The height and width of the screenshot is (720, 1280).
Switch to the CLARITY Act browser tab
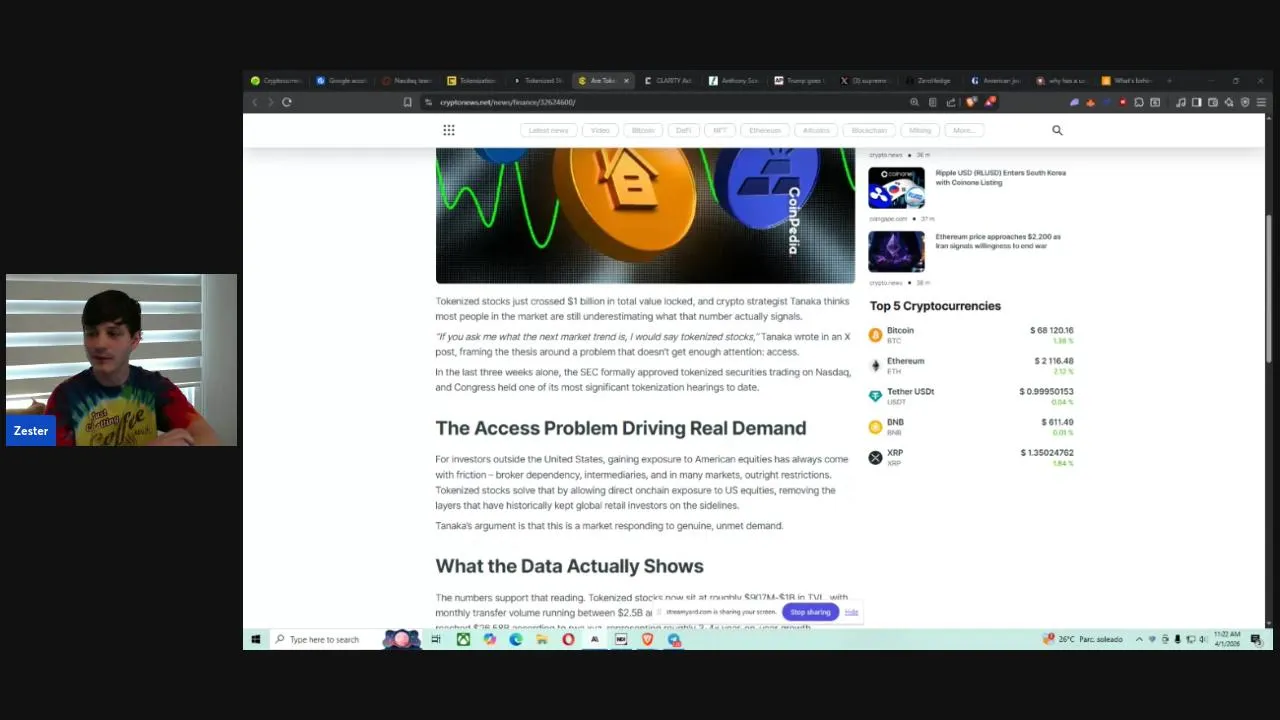668,80
